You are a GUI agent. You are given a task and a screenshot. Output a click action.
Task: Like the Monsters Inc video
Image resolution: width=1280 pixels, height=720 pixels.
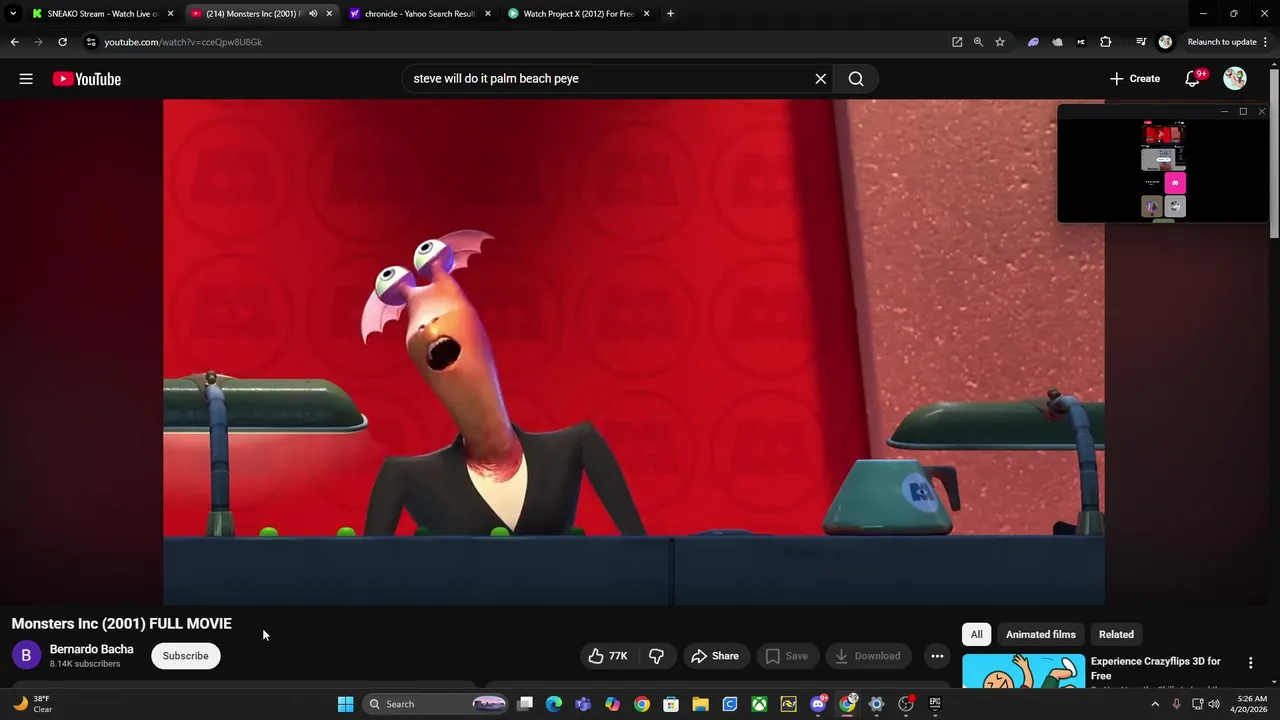pyautogui.click(x=609, y=656)
